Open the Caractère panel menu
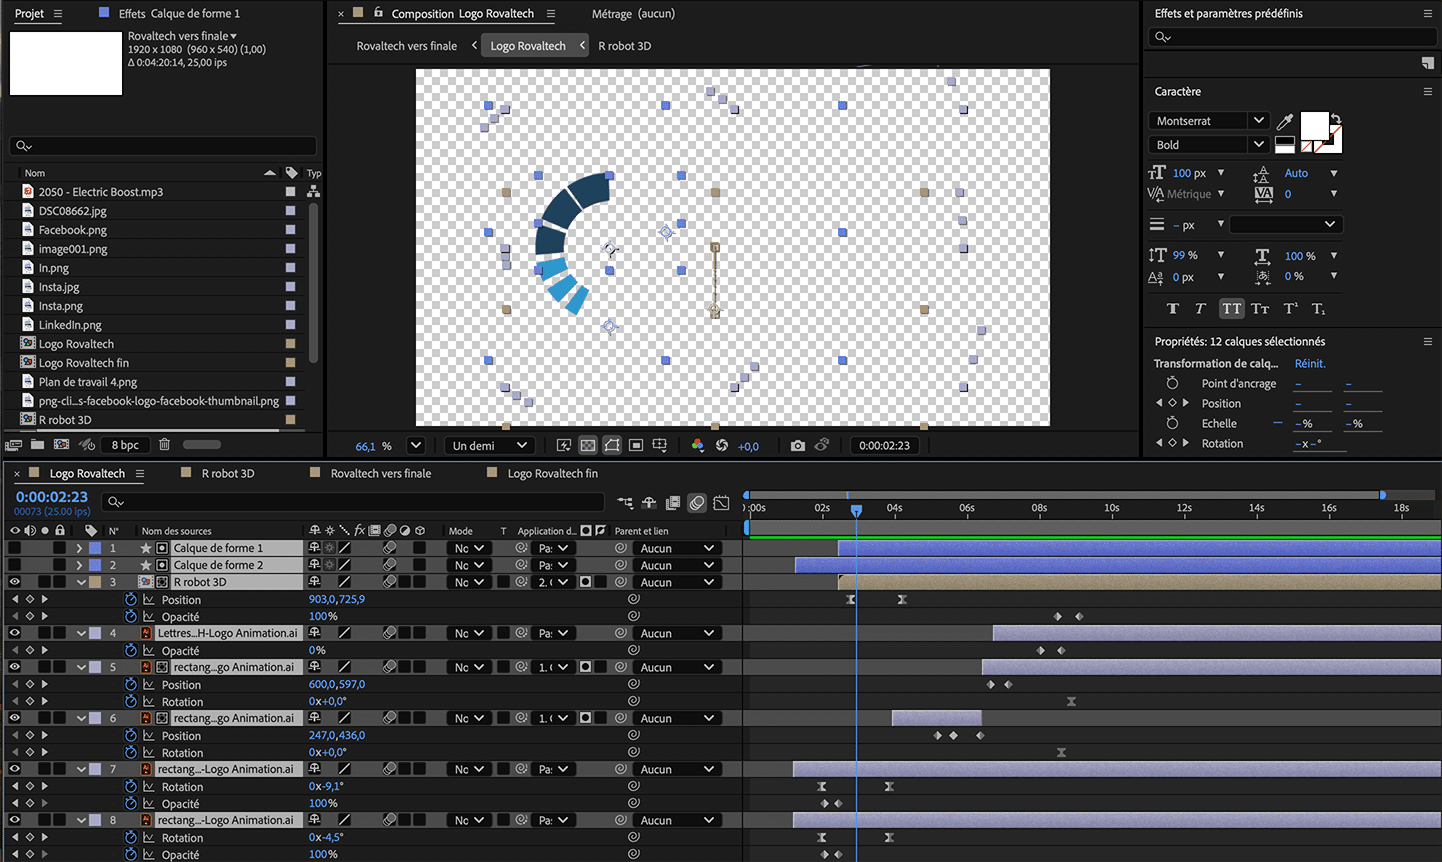The image size is (1442, 862). 1427,91
